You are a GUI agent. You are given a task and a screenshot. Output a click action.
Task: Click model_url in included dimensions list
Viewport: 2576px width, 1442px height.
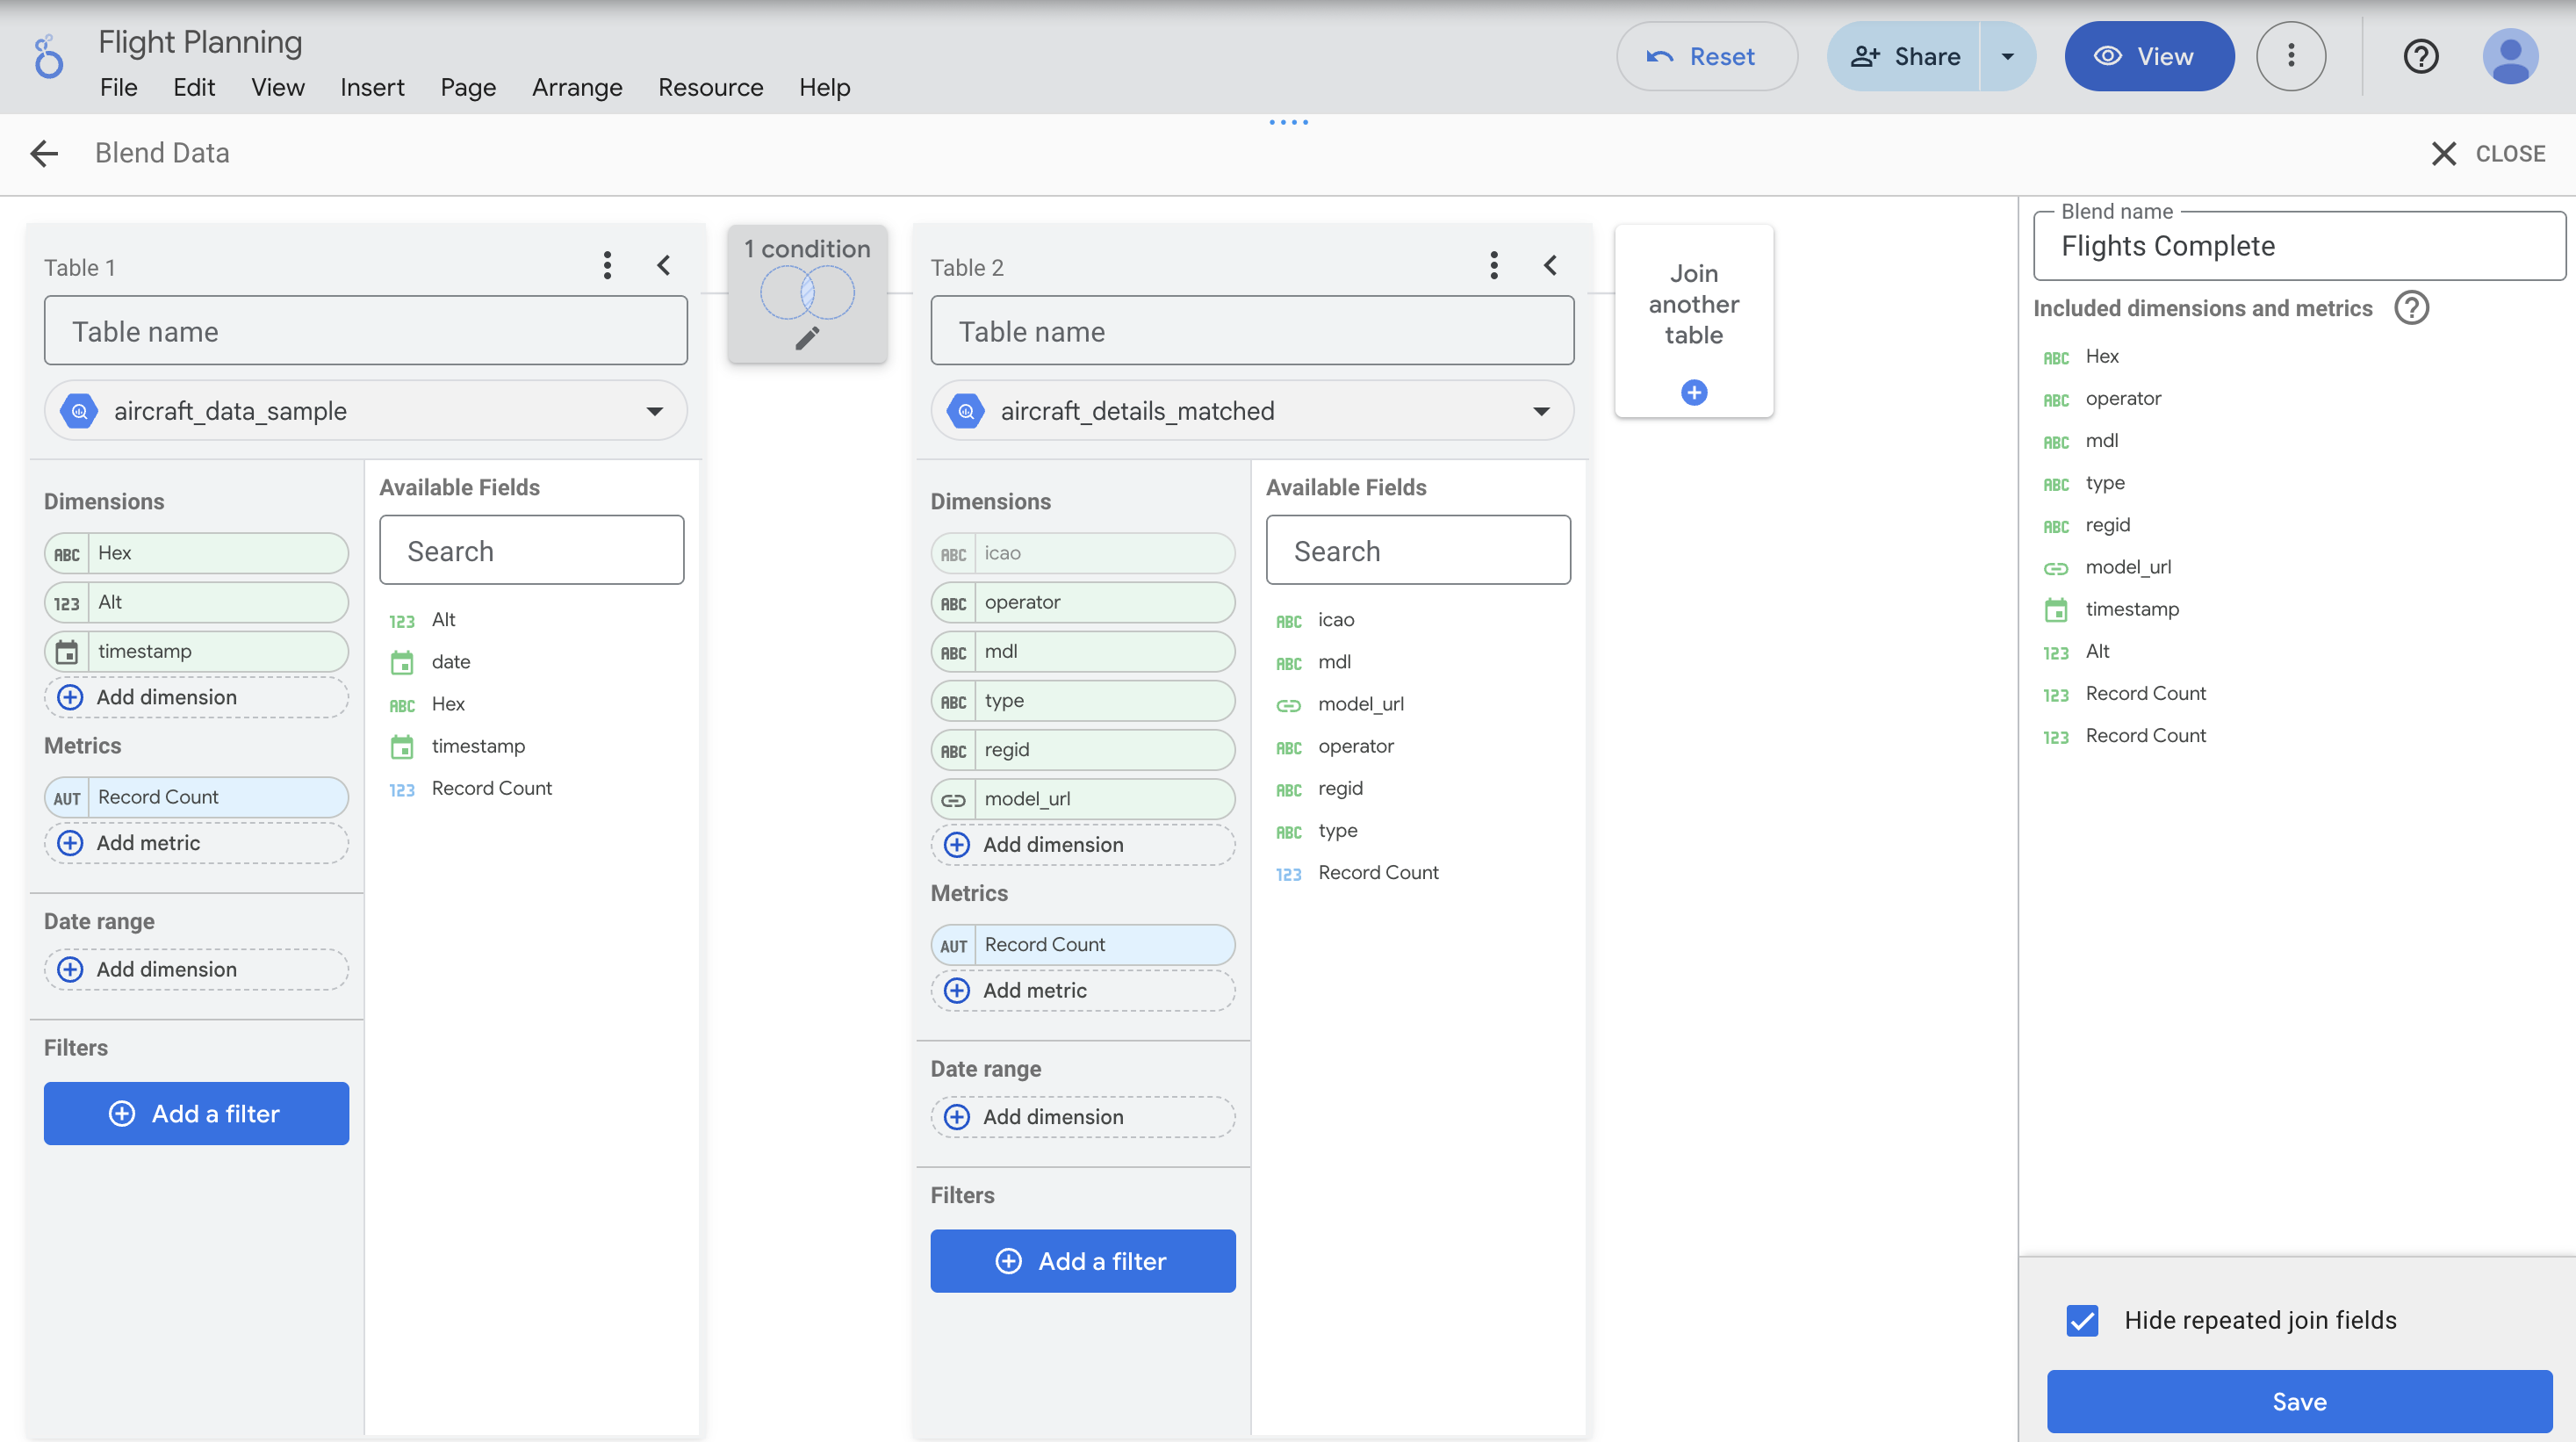click(2128, 567)
